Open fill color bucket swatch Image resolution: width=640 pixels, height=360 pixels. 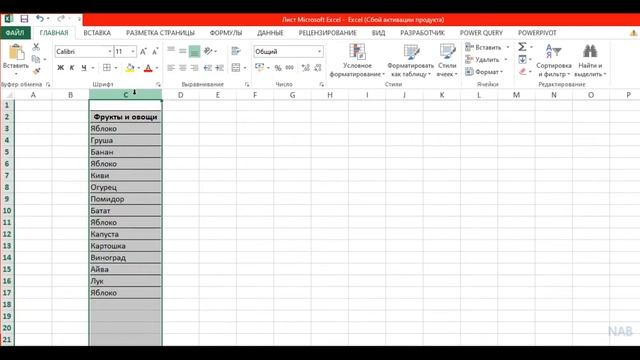pos(130,68)
